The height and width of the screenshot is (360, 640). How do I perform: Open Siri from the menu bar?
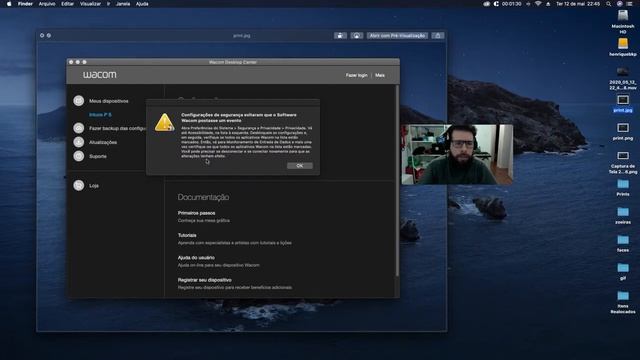point(620,4)
